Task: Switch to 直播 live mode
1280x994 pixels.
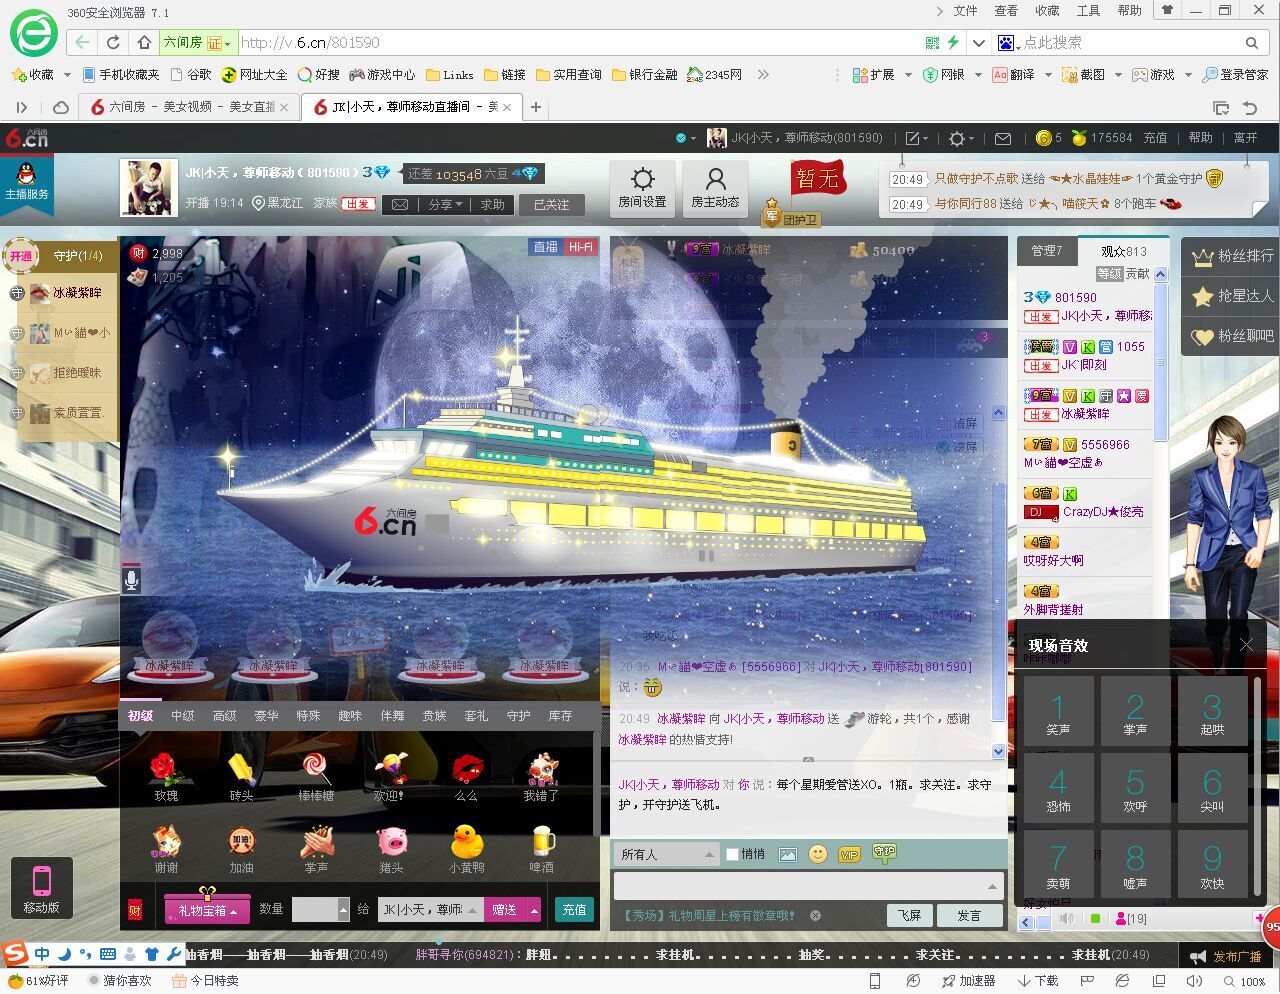Action: [x=545, y=247]
